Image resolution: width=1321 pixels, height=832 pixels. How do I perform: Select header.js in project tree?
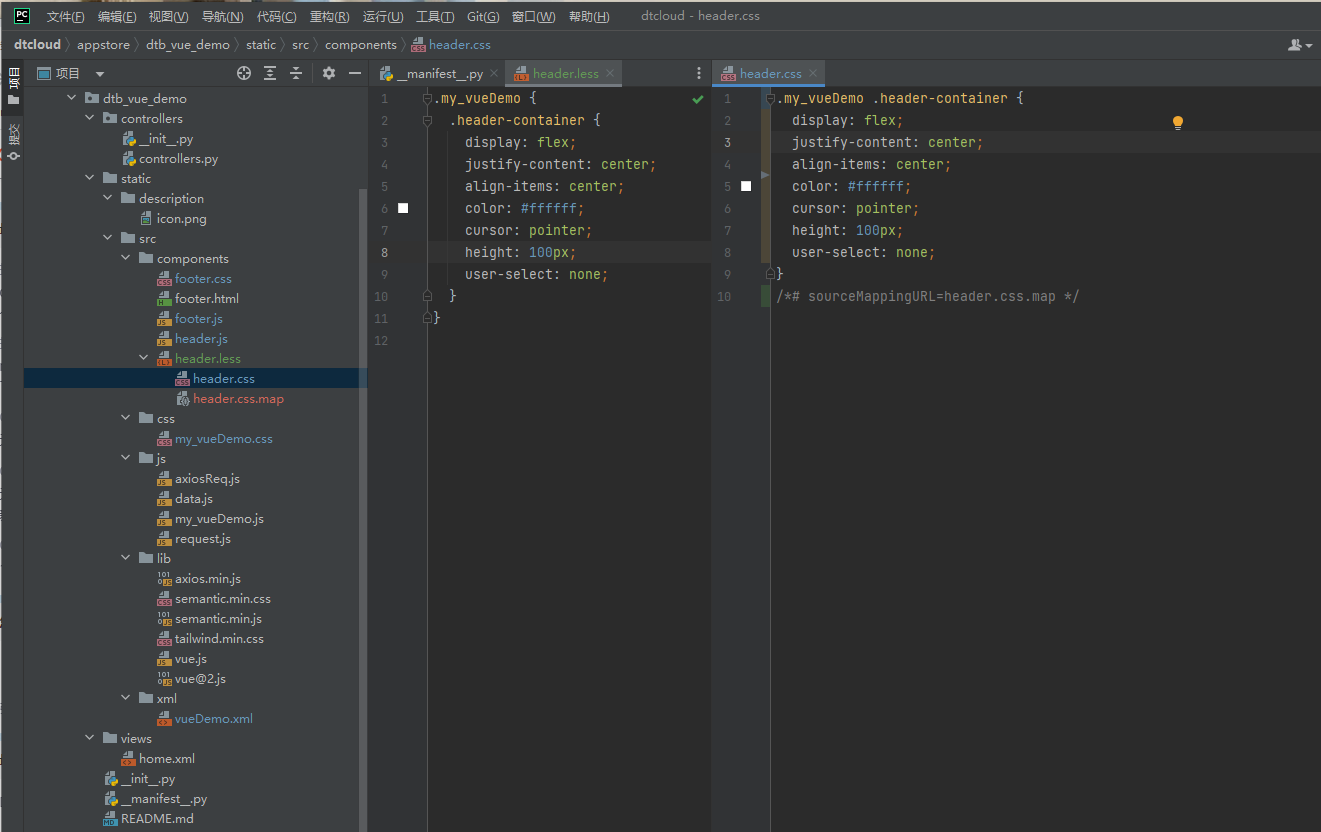pyautogui.click(x=201, y=338)
